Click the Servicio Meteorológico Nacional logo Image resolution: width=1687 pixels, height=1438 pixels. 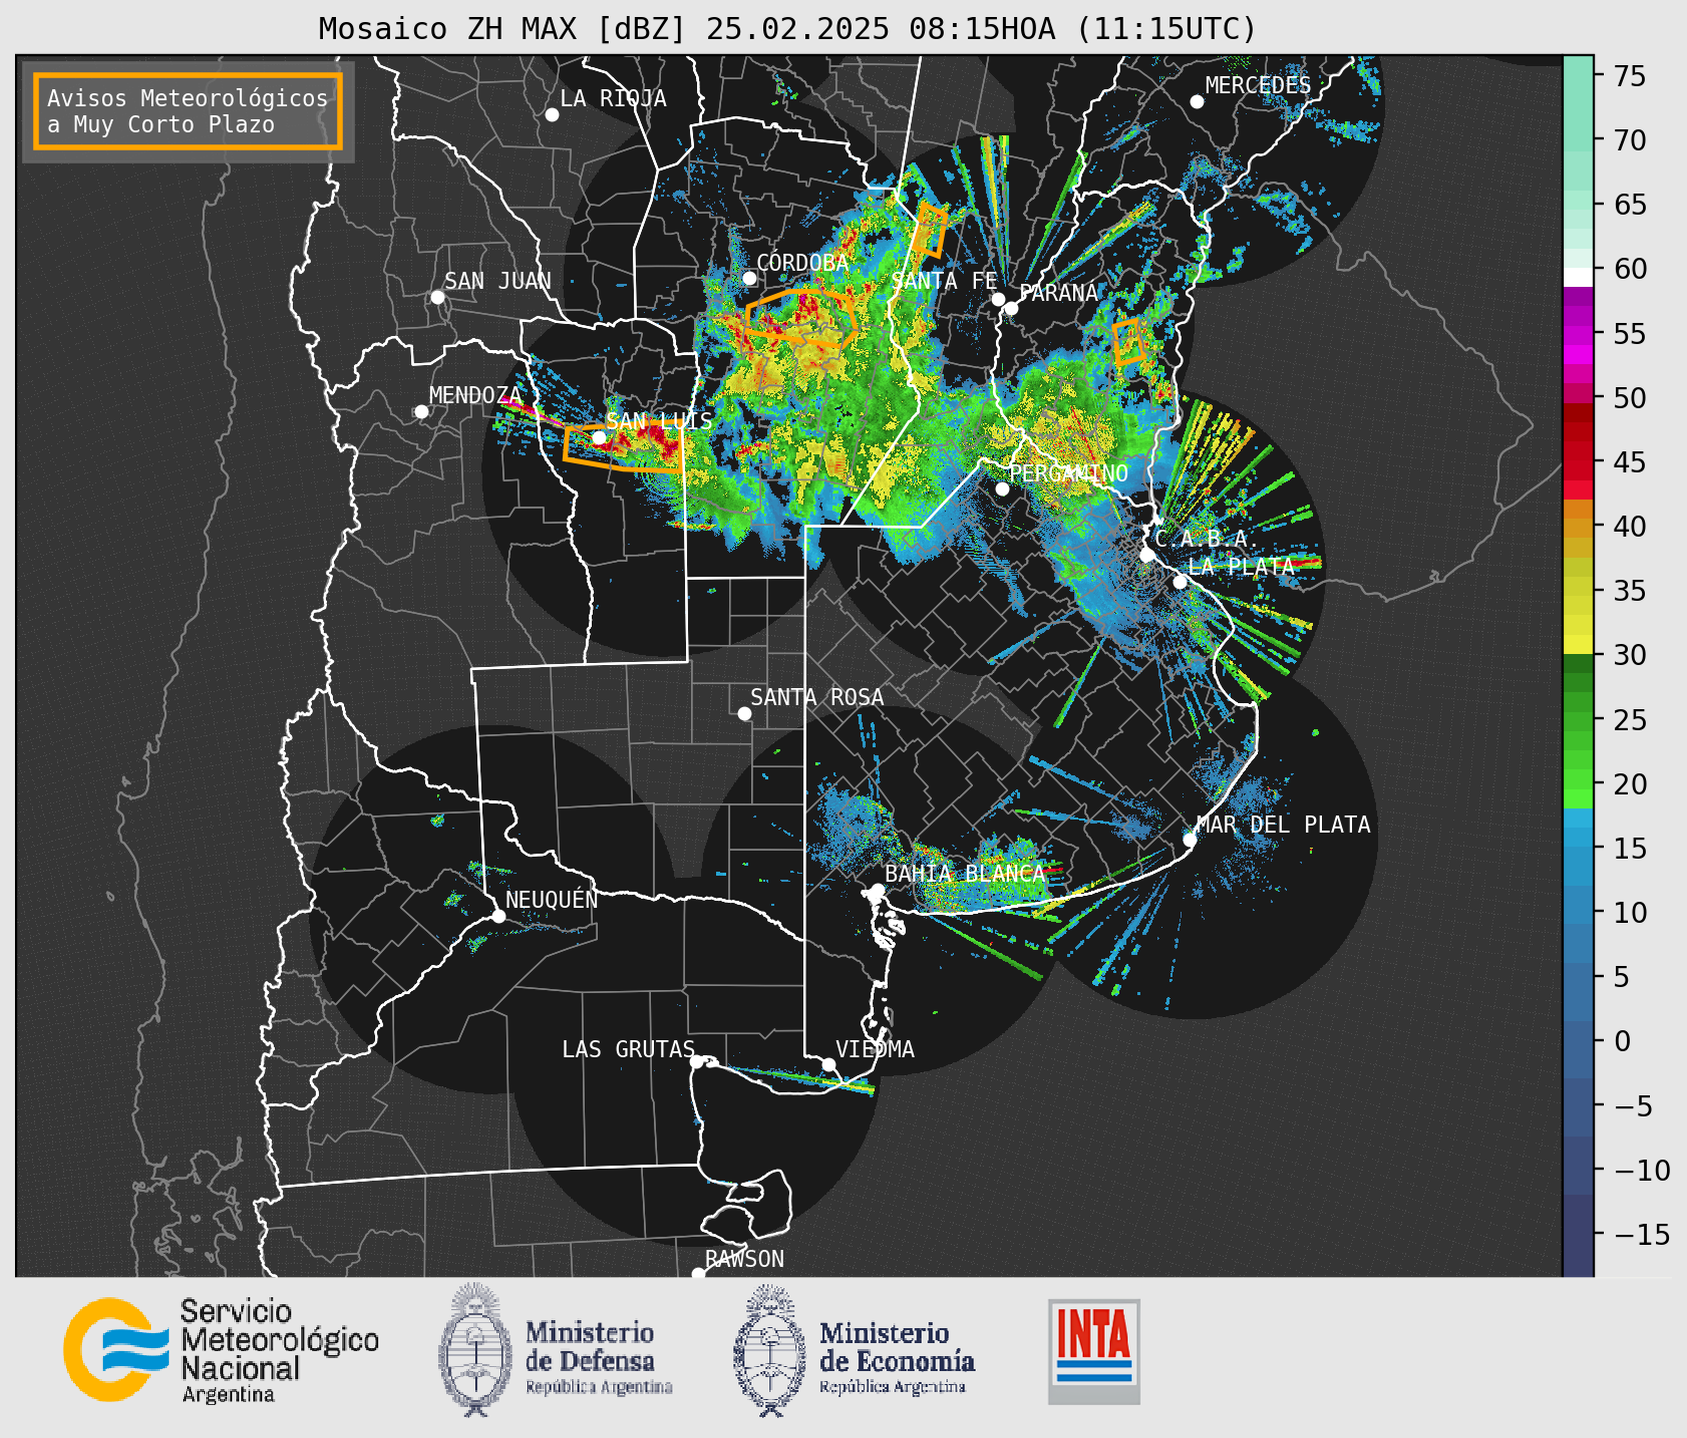[221, 1351]
